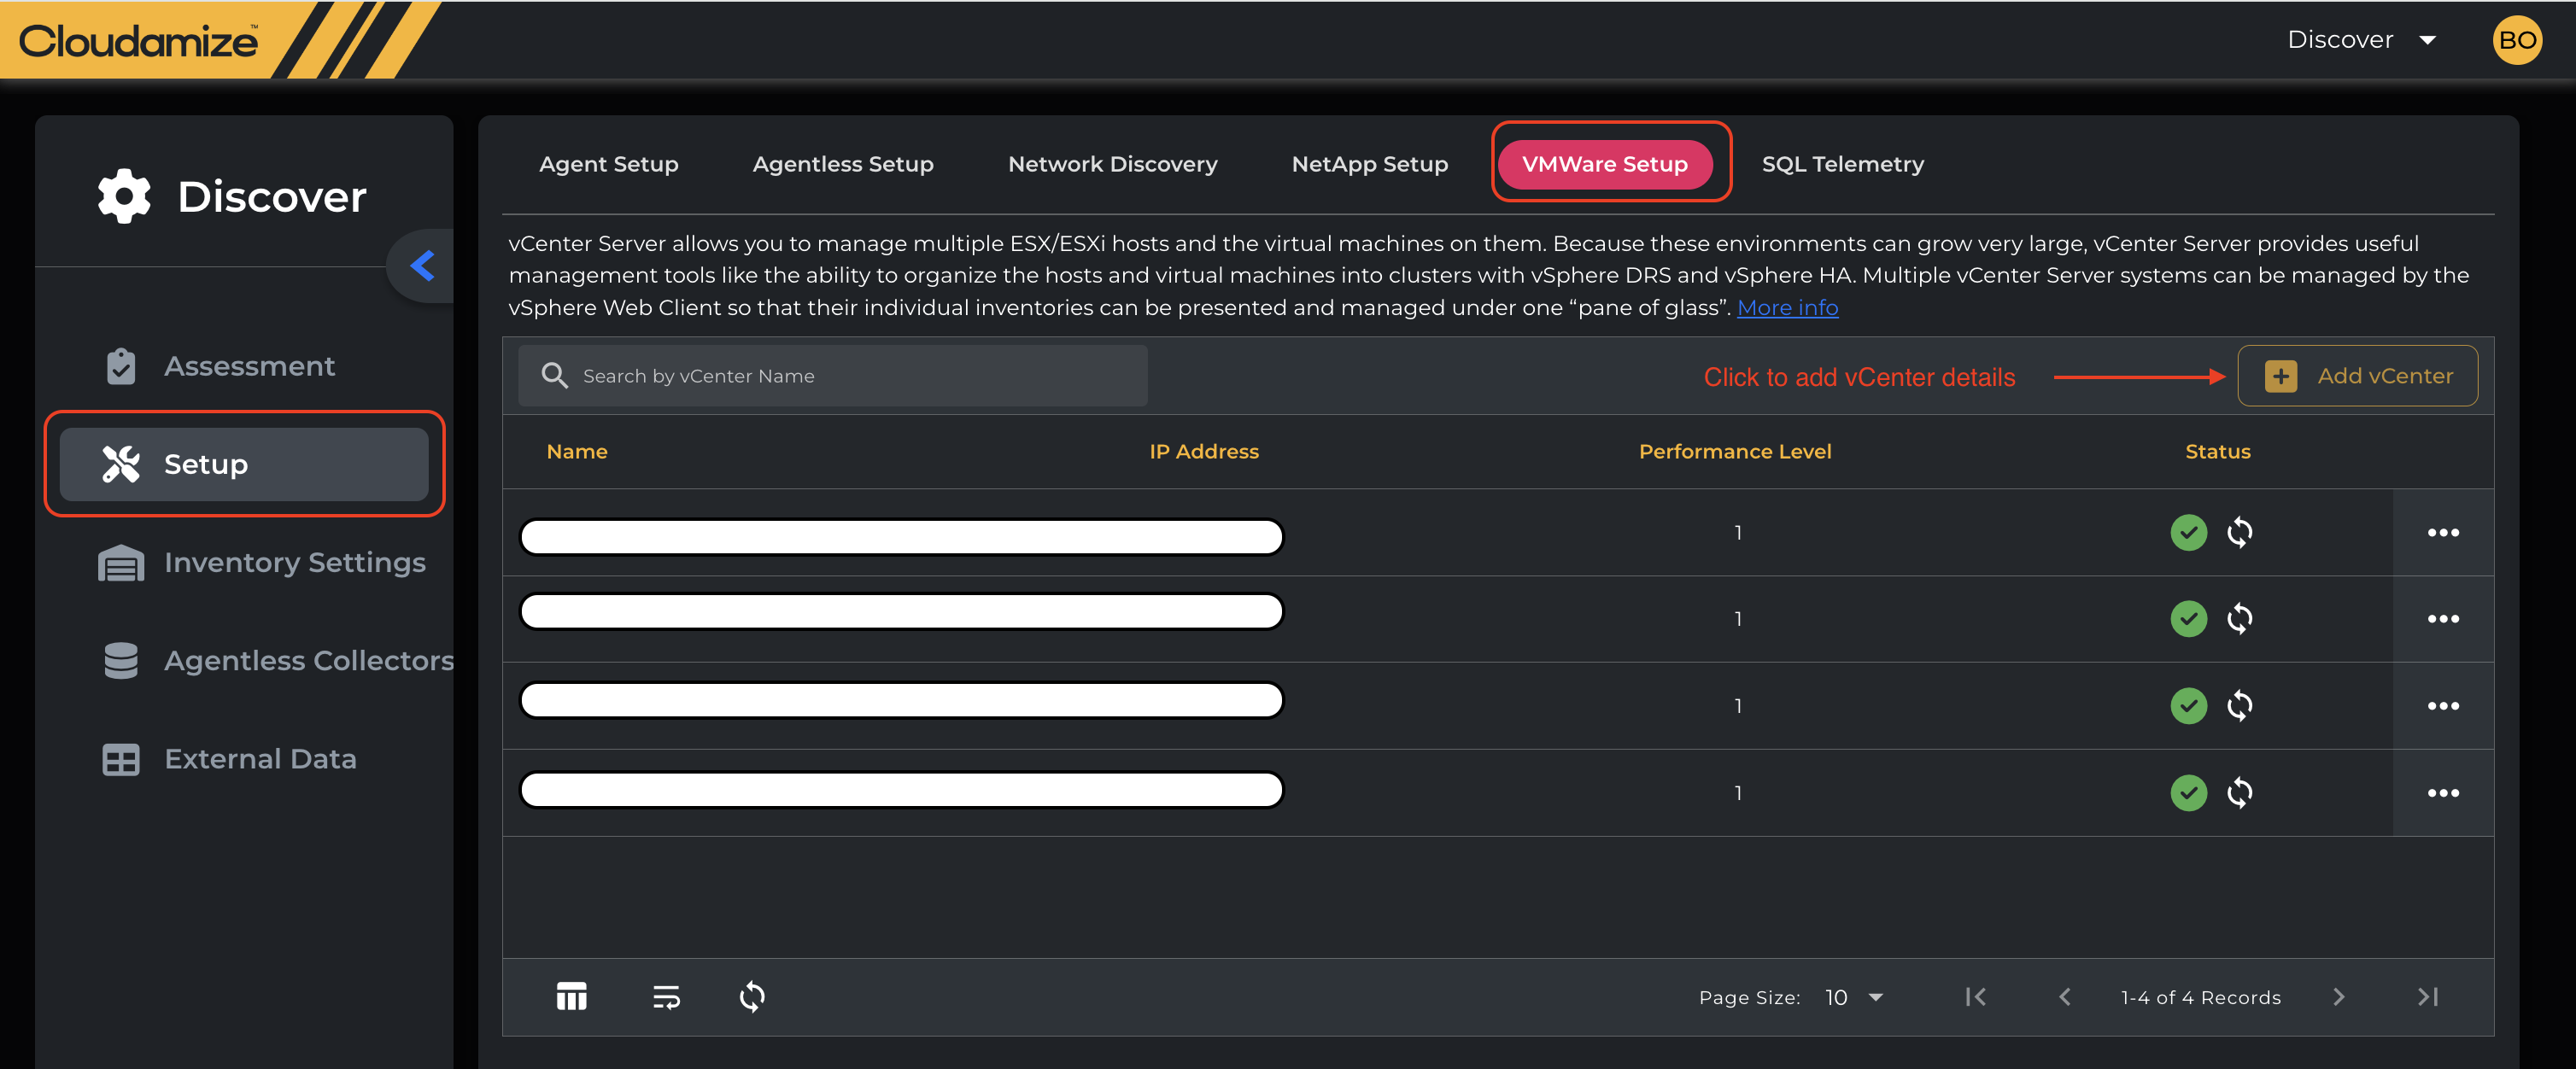2576x1069 pixels.
Task: Click the Add vCenter button
Action: pyautogui.click(x=2357, y=376)
